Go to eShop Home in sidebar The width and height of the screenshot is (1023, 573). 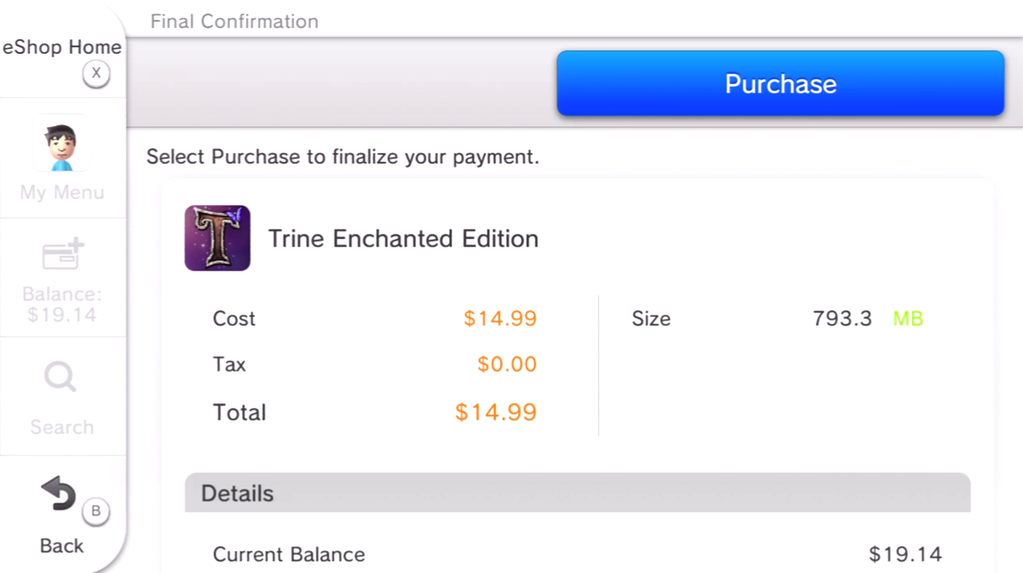pyautogui.click(x=62, y=47)
